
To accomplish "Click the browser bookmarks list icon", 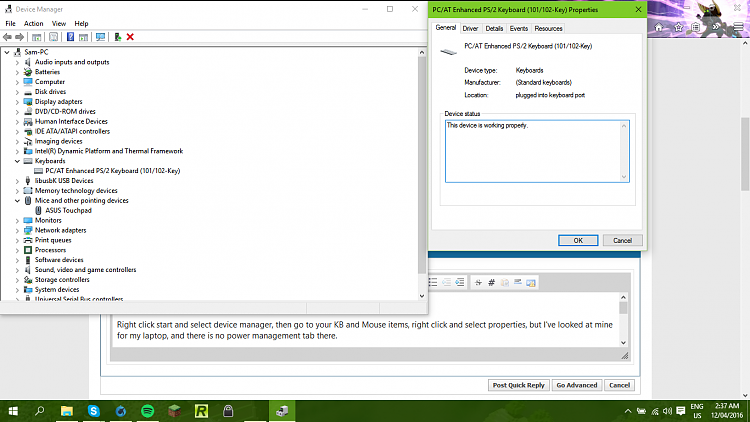I will [695, 27].
